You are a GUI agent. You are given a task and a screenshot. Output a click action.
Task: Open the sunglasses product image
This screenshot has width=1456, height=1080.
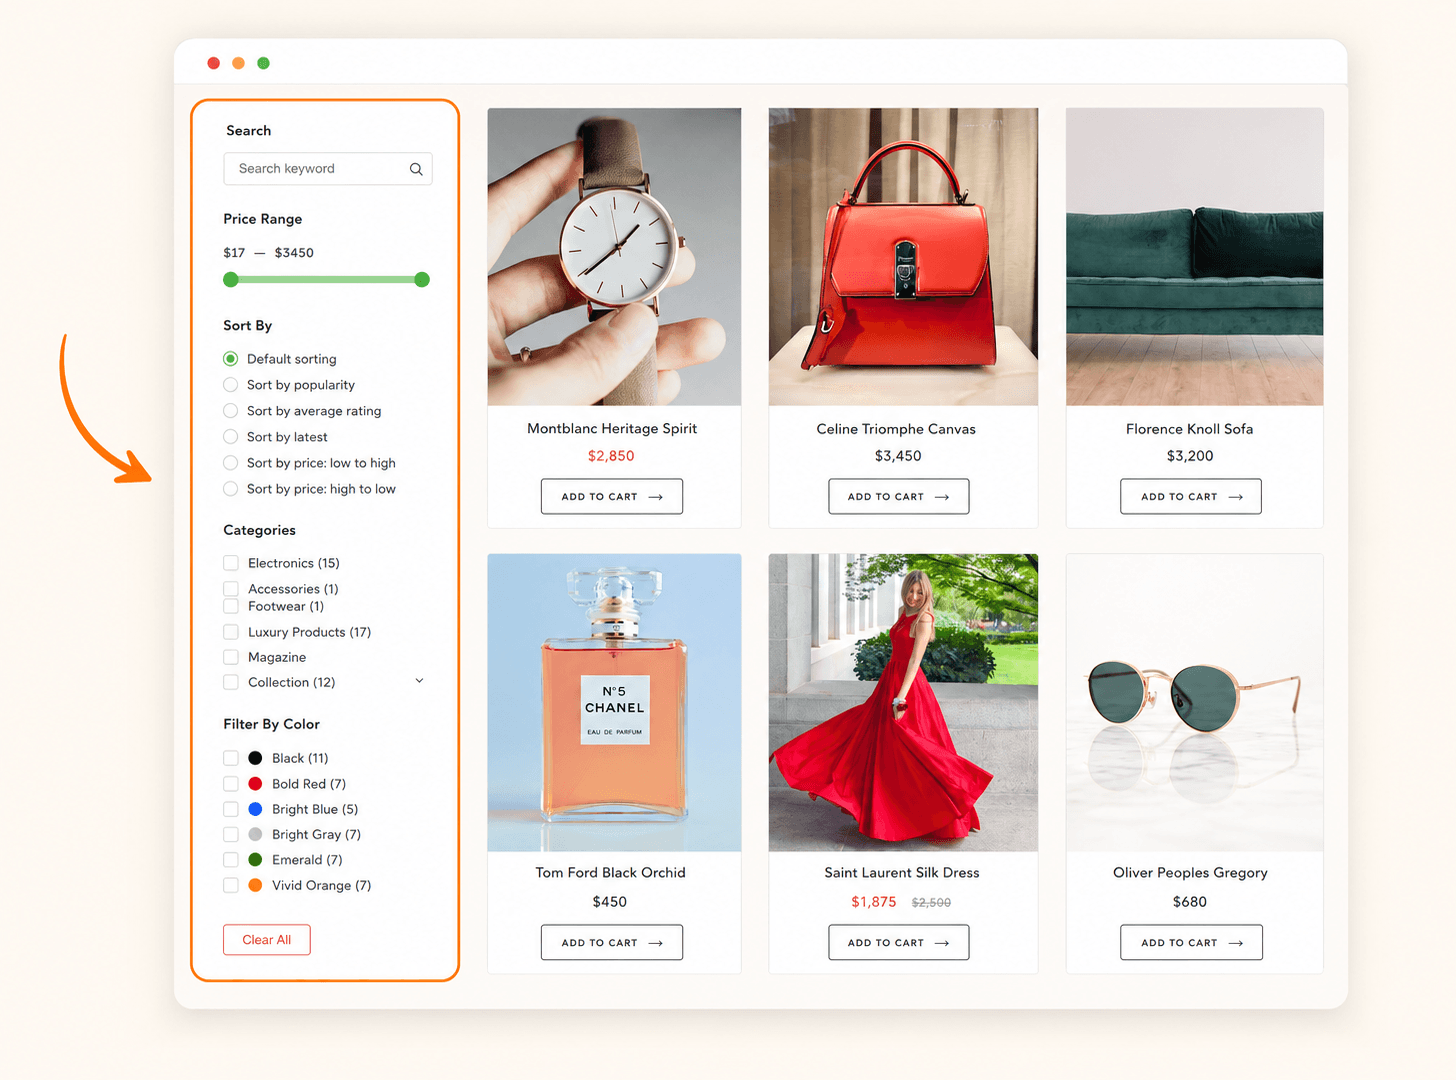point(1195,703)
